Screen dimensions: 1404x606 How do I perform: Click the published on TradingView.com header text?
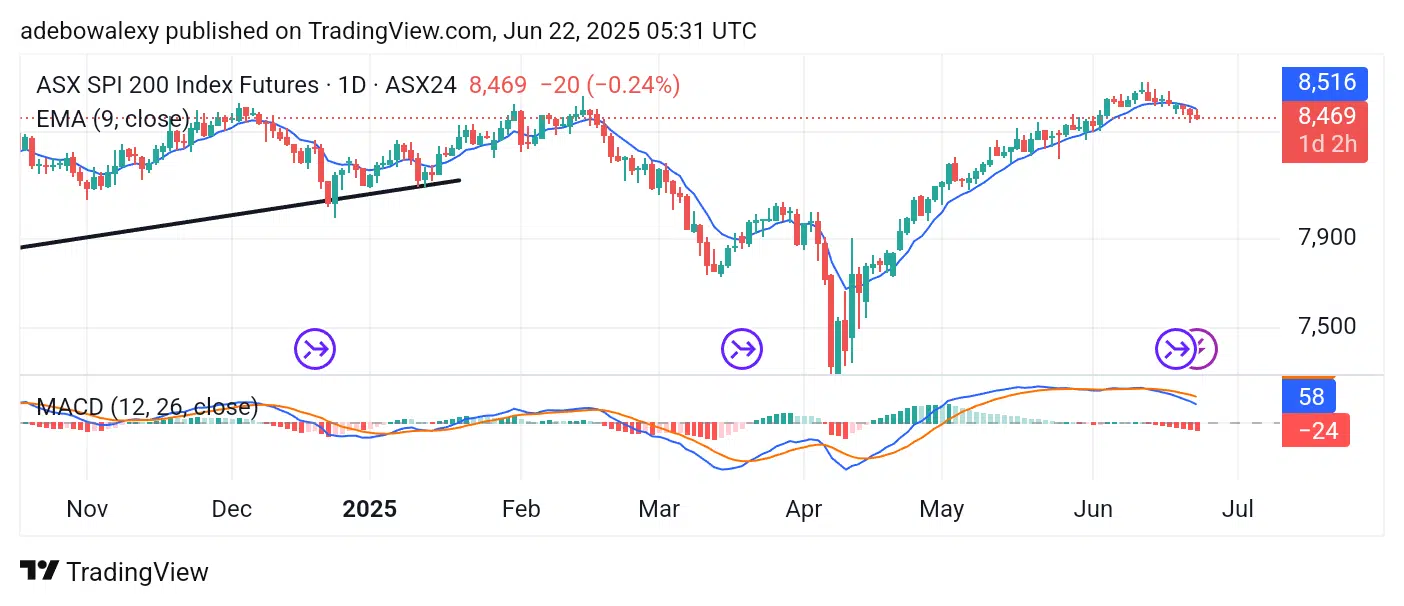388,31
